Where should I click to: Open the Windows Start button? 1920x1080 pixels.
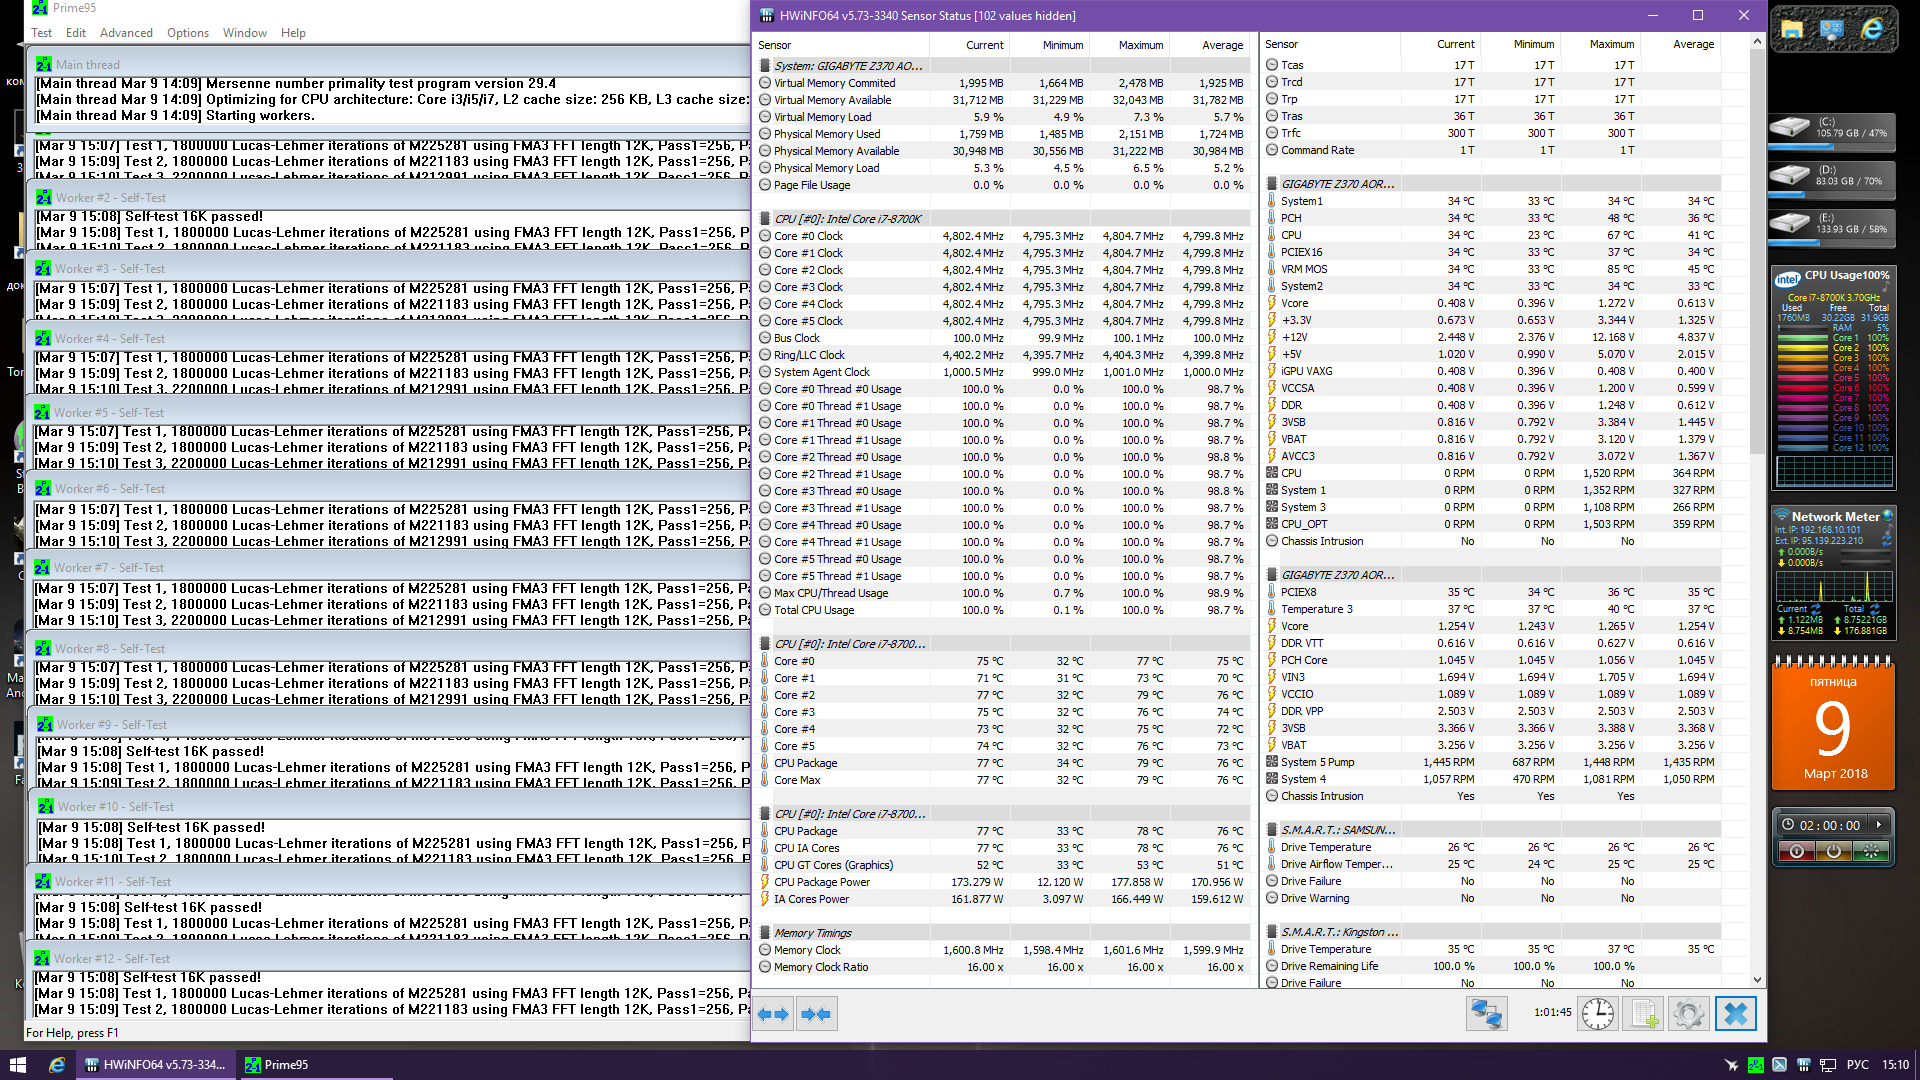(x=17, y=1065)
